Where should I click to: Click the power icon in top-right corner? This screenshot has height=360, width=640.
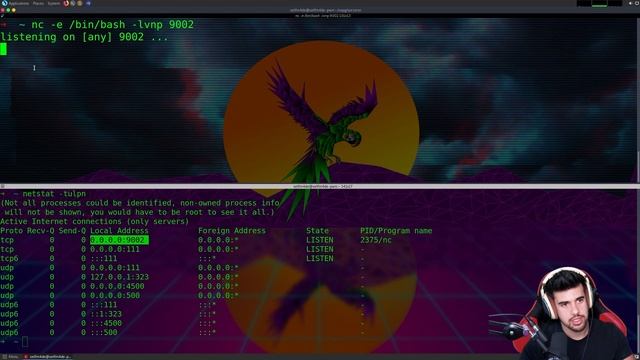637,3
